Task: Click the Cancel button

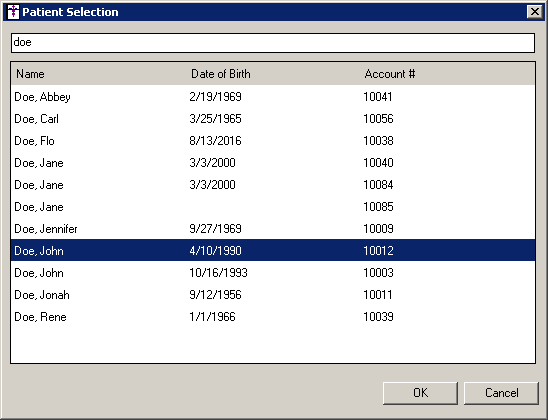Action: pyautogui.click(x=502, y=393)
